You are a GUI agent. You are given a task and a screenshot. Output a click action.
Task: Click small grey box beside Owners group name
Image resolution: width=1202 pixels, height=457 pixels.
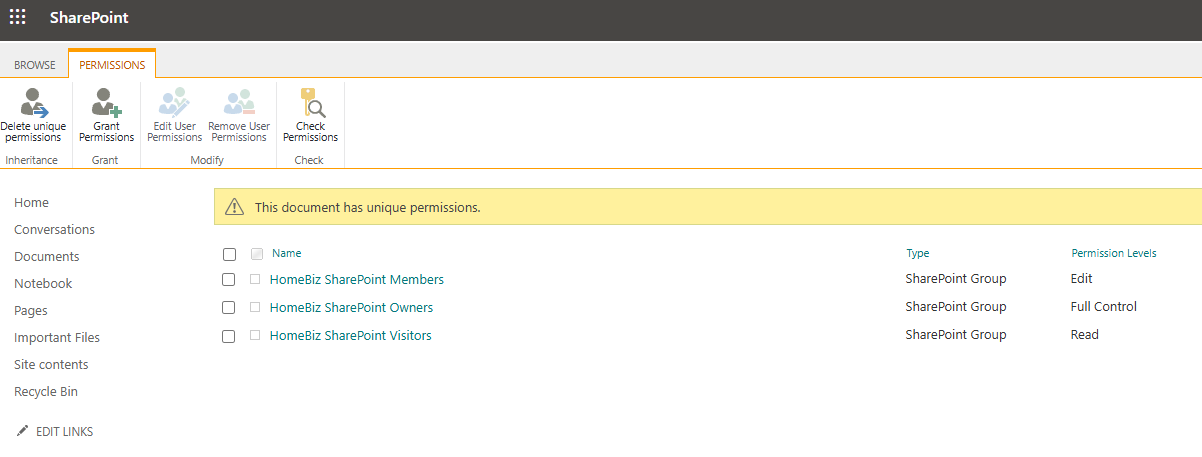255,308
